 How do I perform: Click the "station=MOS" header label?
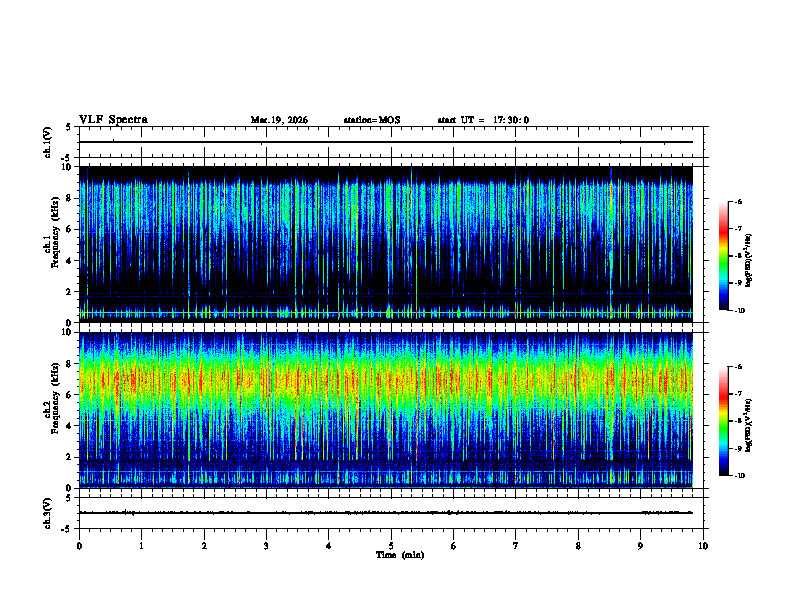(372, 120)
